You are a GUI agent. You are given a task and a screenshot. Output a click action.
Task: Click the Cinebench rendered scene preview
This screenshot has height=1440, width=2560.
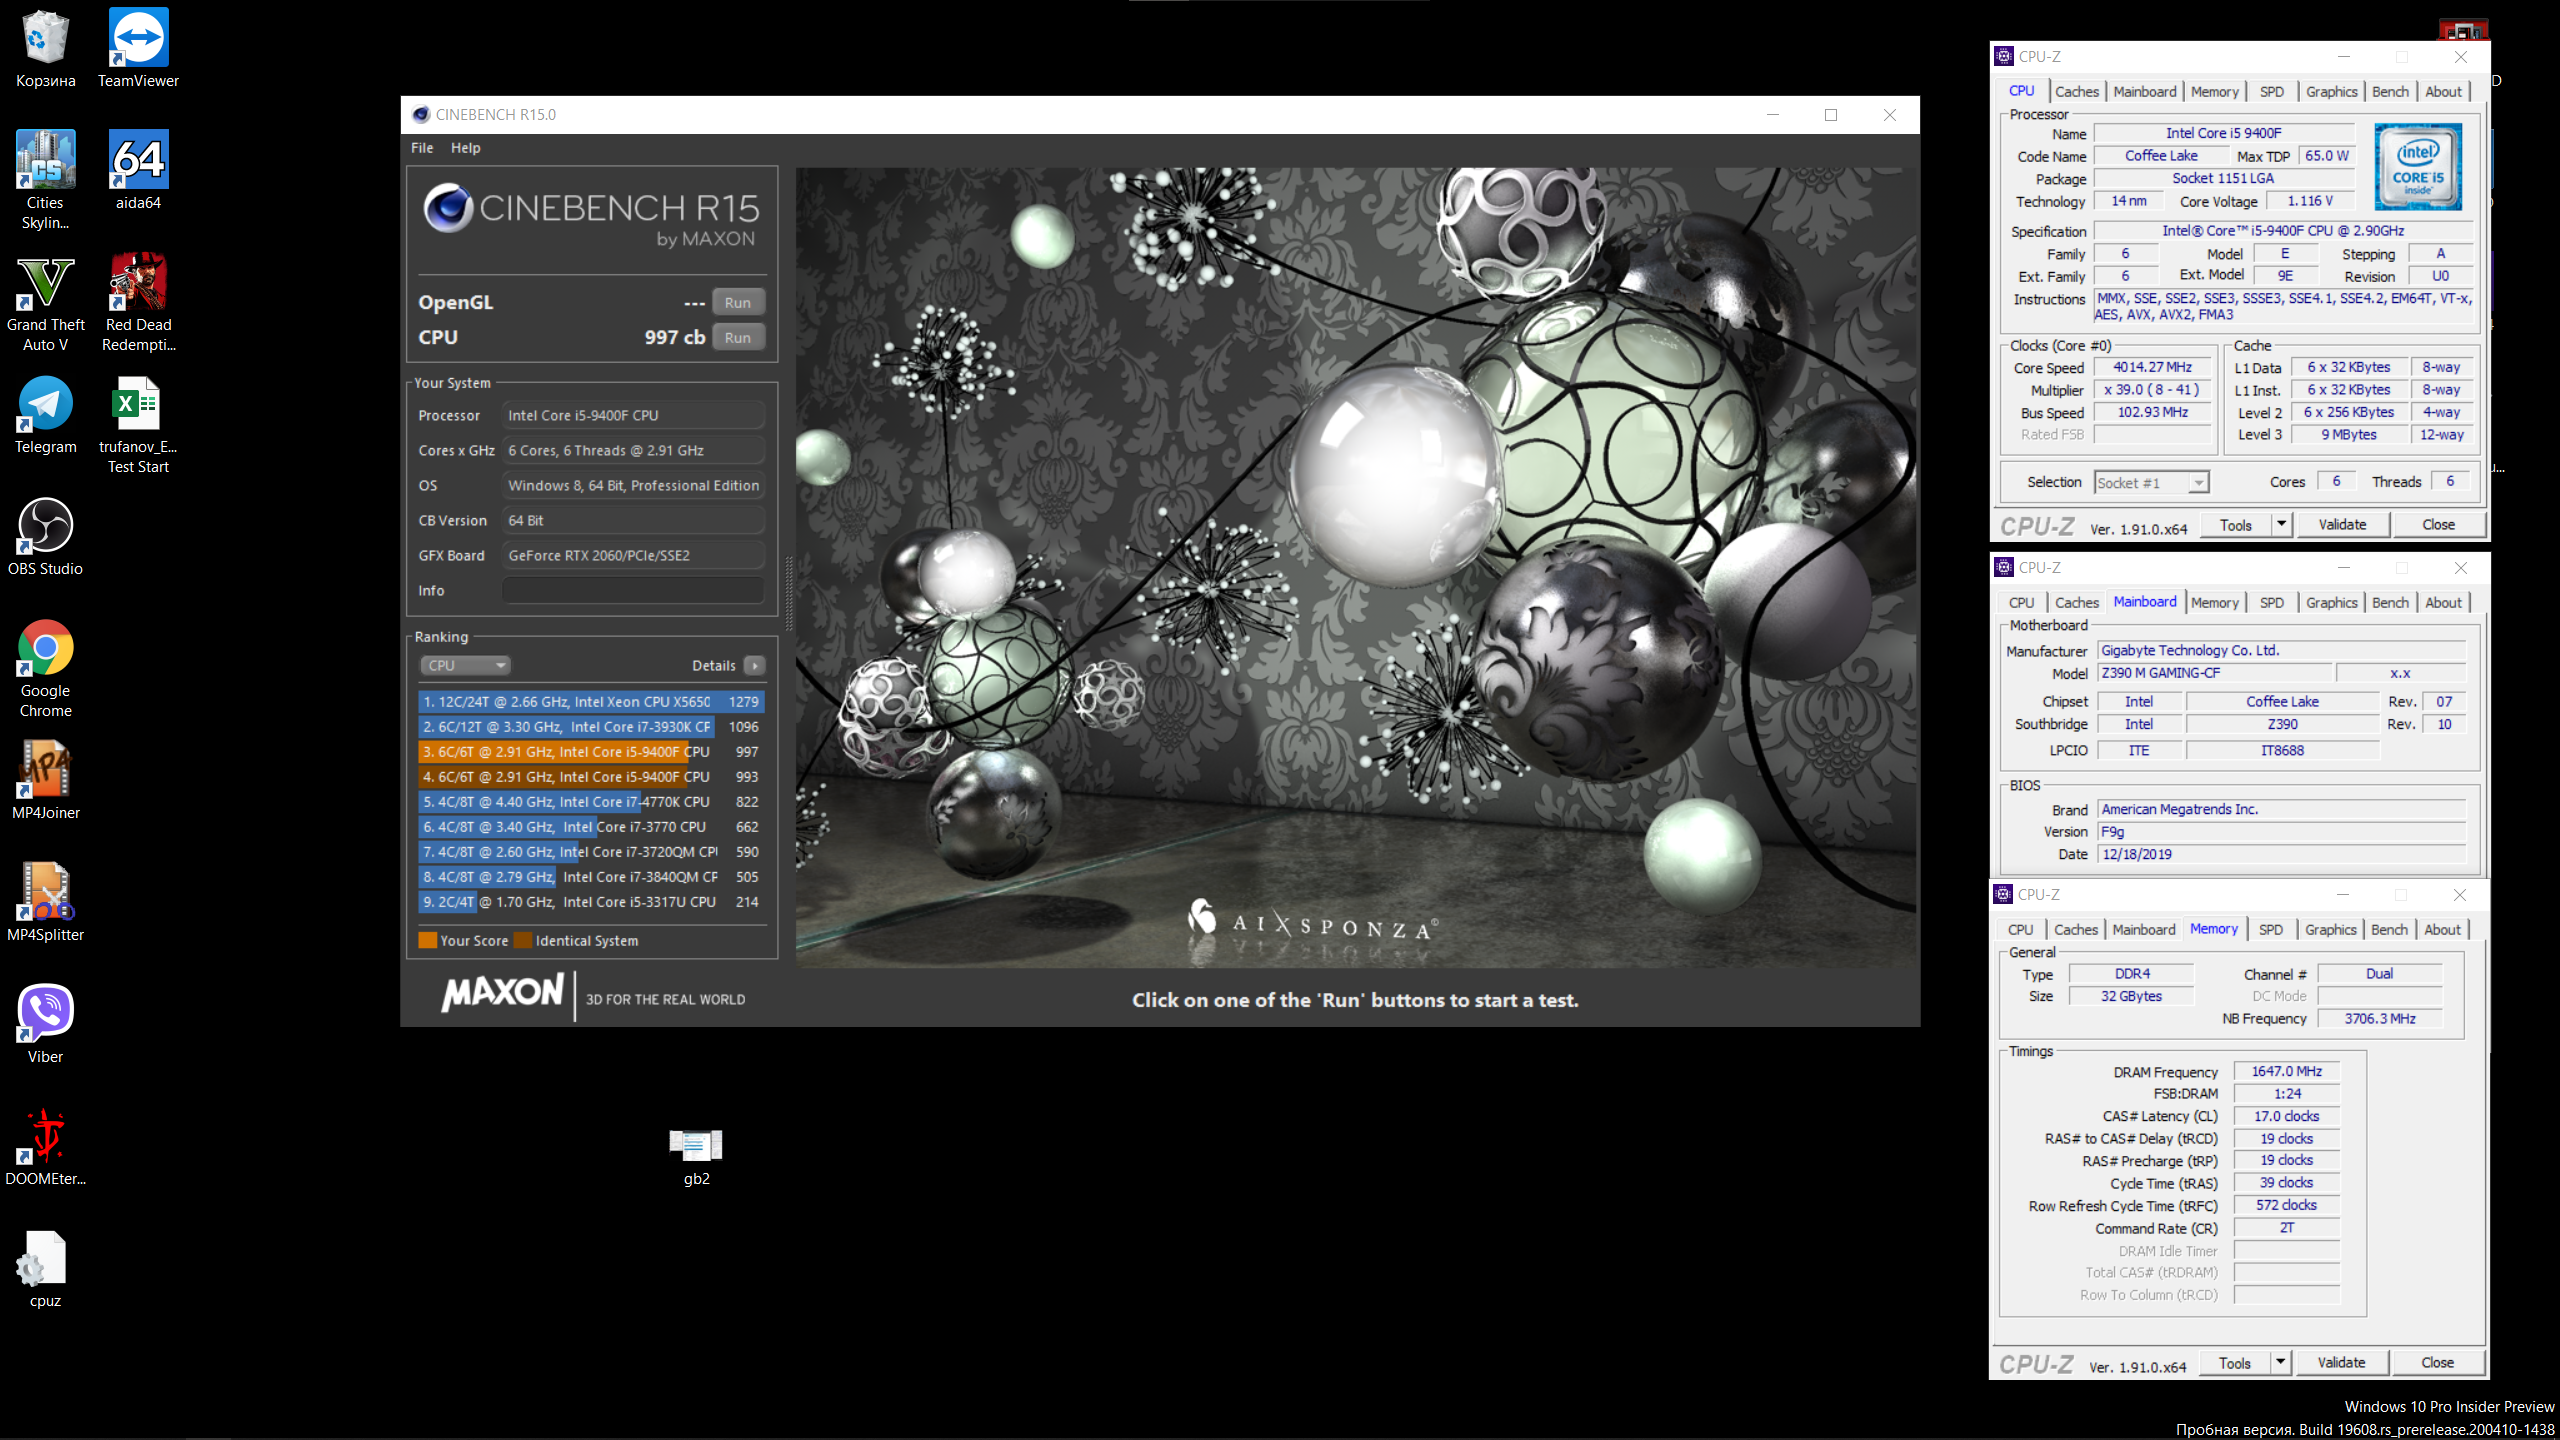[x=1356, y=567]
